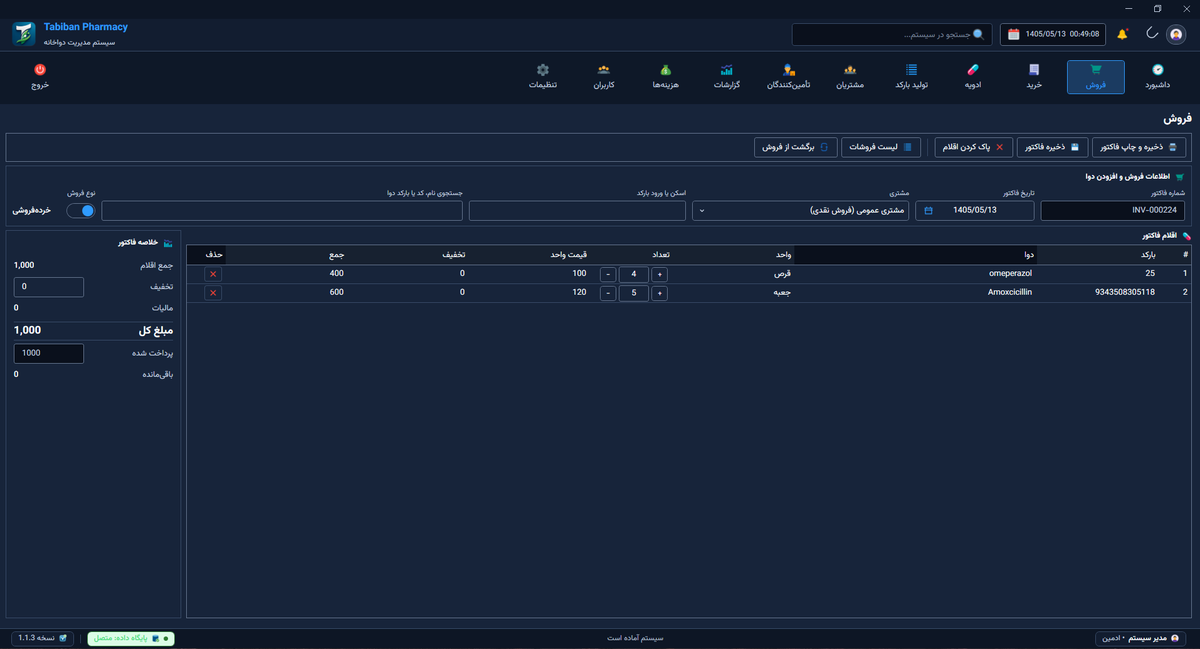The height and width of the screenshot is (649, 1200).
Task: Open notifications bell
Action: [1122, 34]
